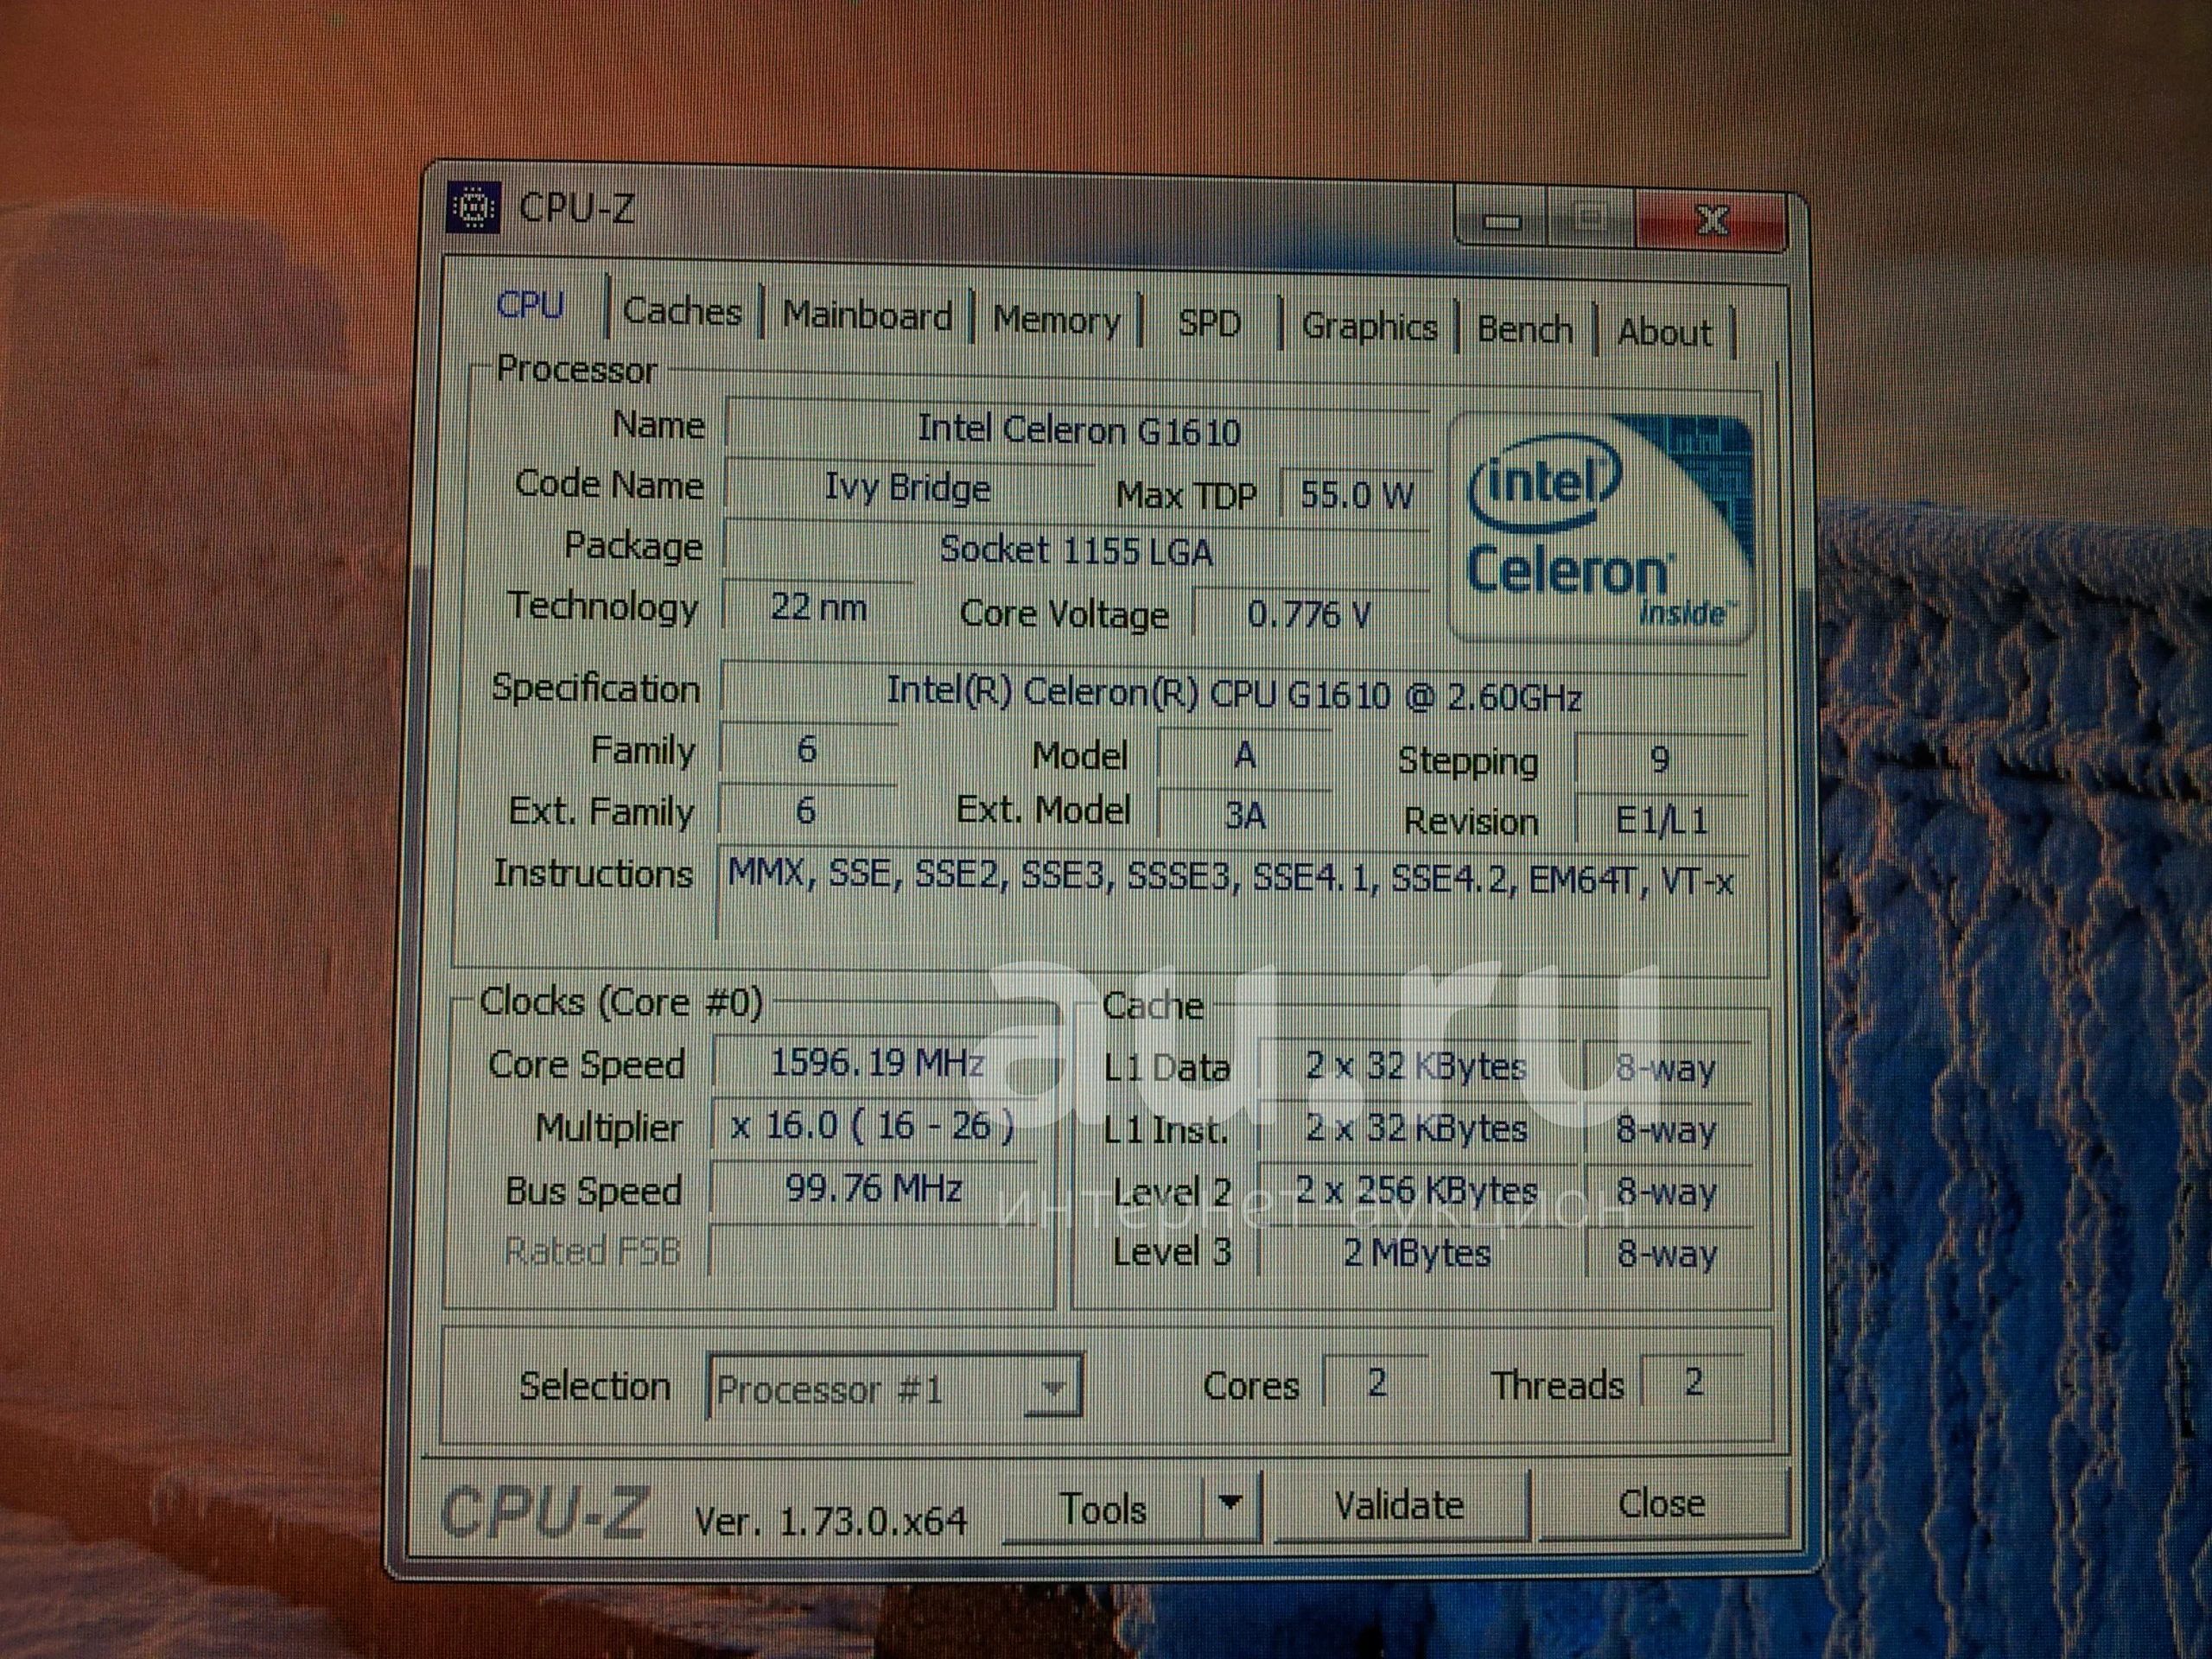Switch to the Graphics tab
2212x1659 pixels.
tap(1369, 326)
